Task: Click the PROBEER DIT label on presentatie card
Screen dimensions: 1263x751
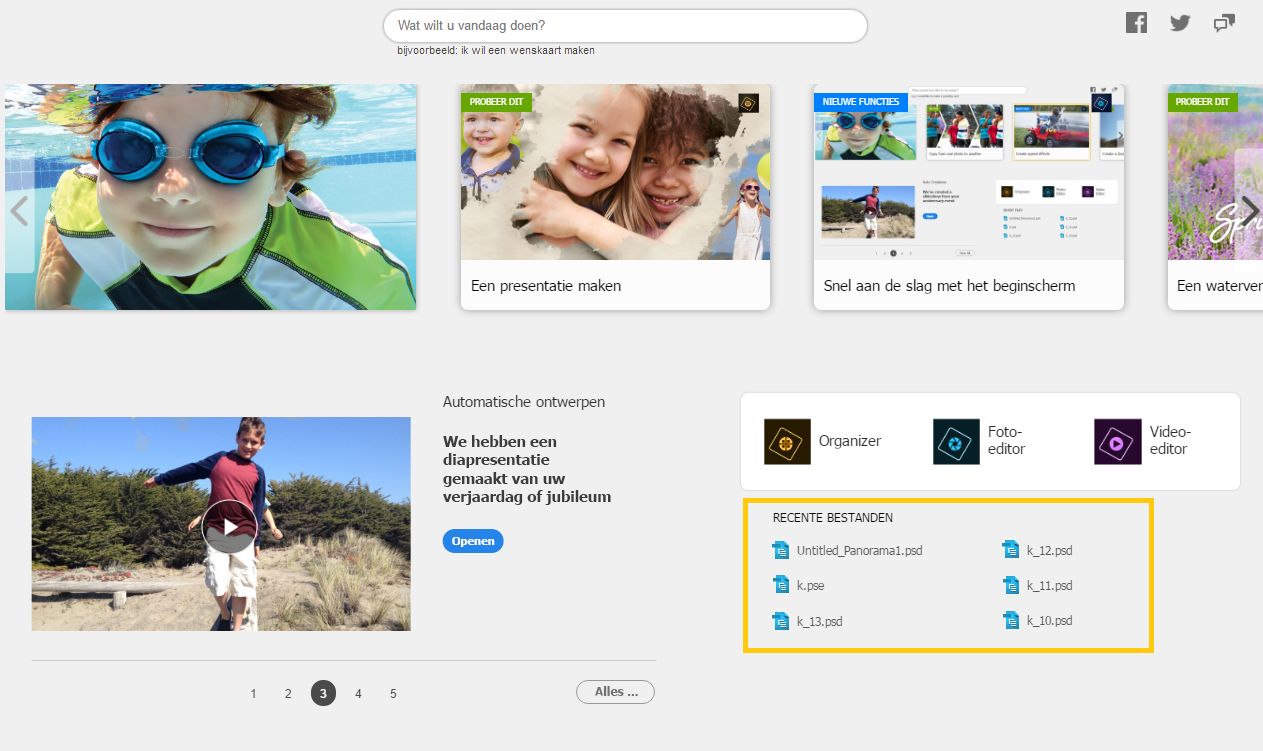Action: click(497, 102)
